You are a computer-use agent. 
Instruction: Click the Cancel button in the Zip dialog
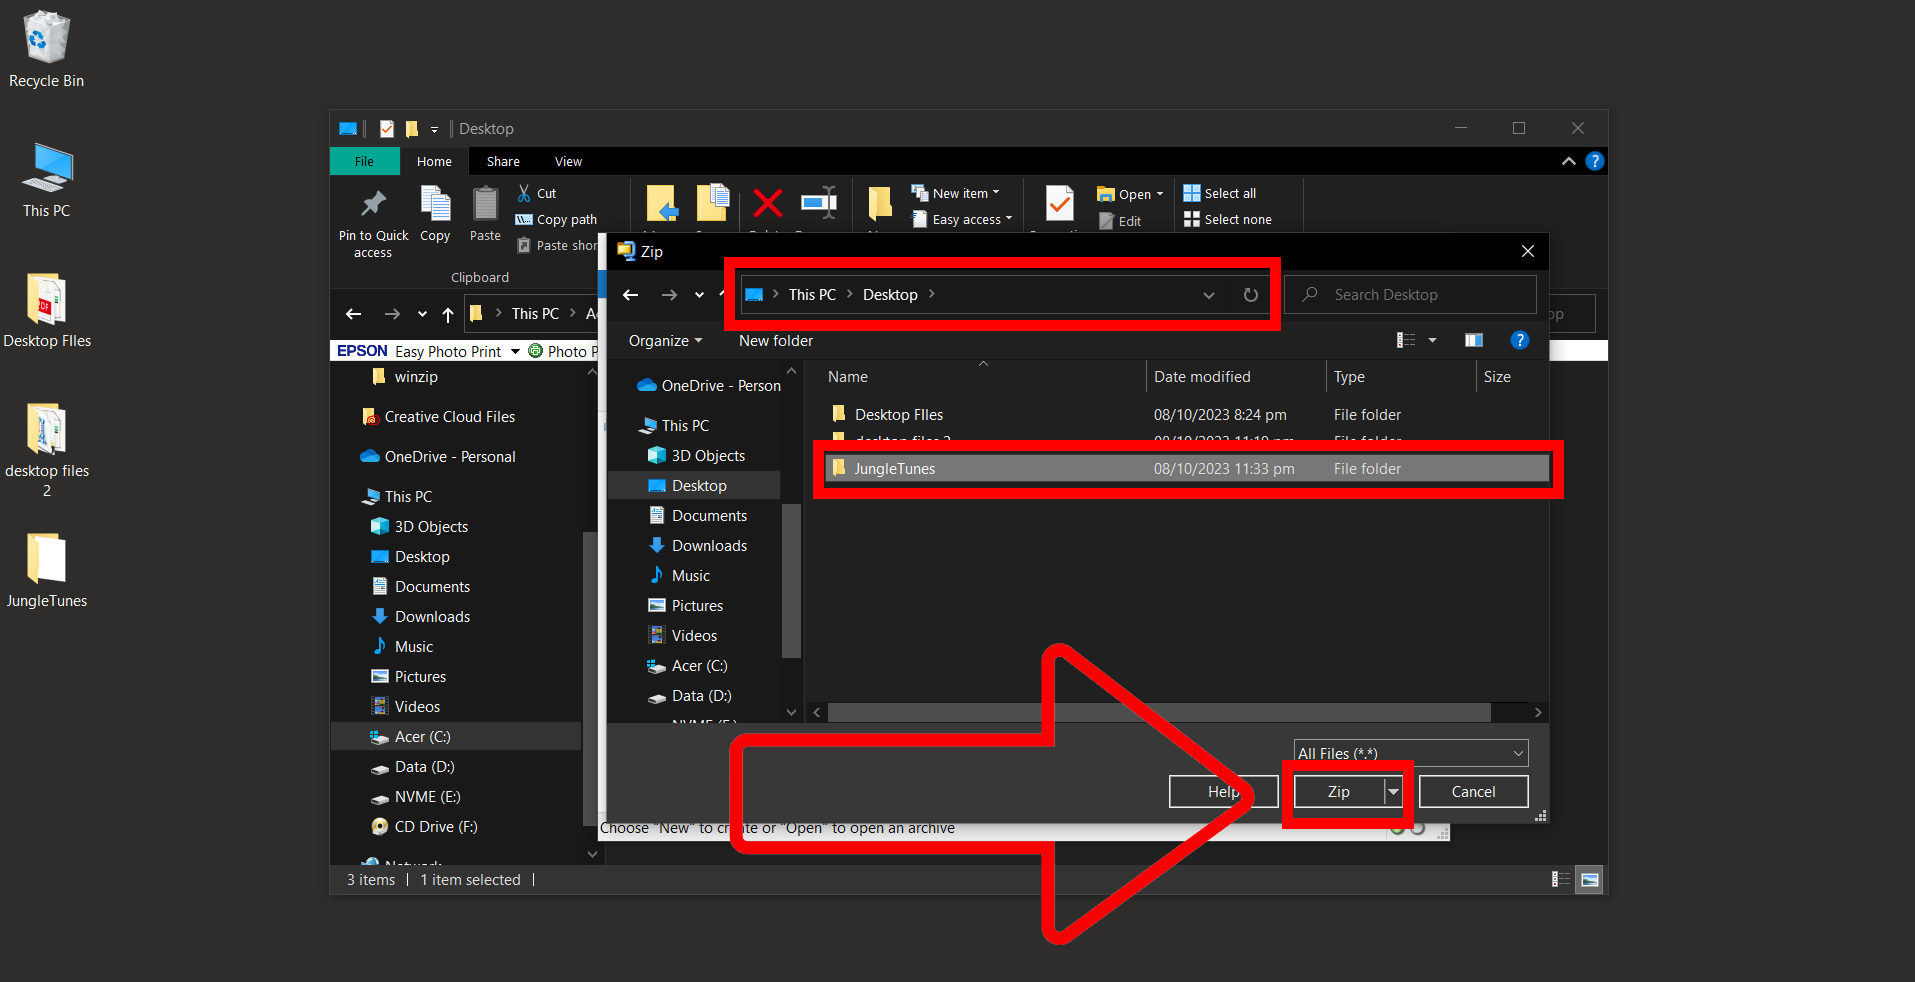coord(1472,791)
